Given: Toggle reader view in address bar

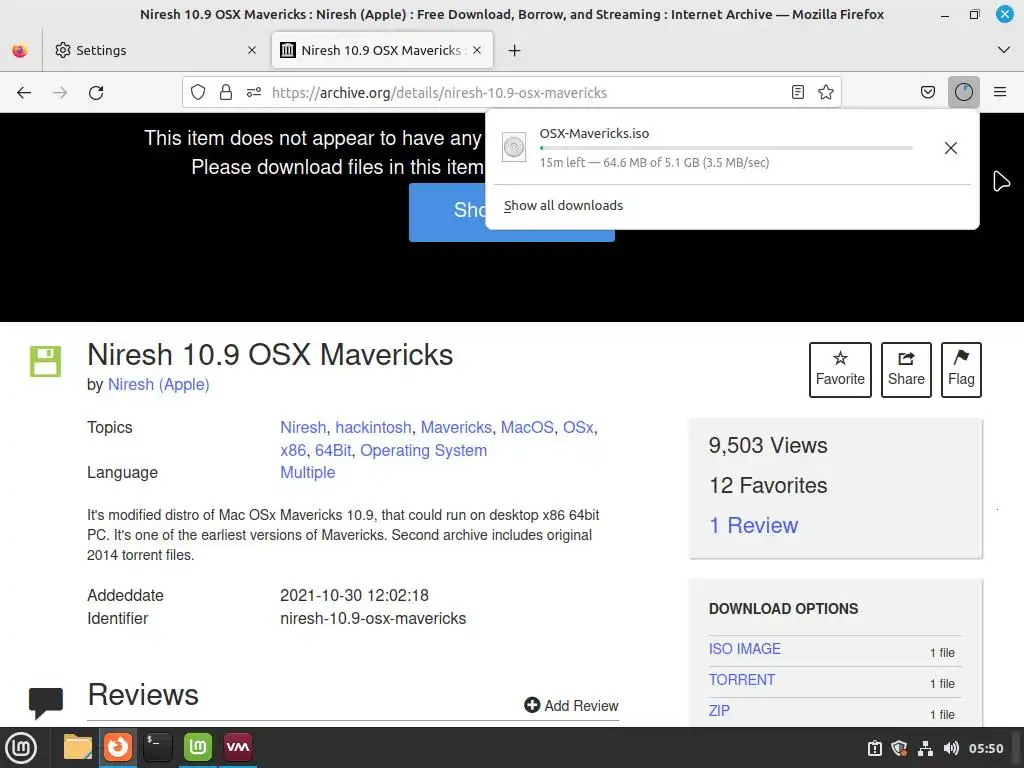Looking at the screenshot, I should [x=797, y=92].
